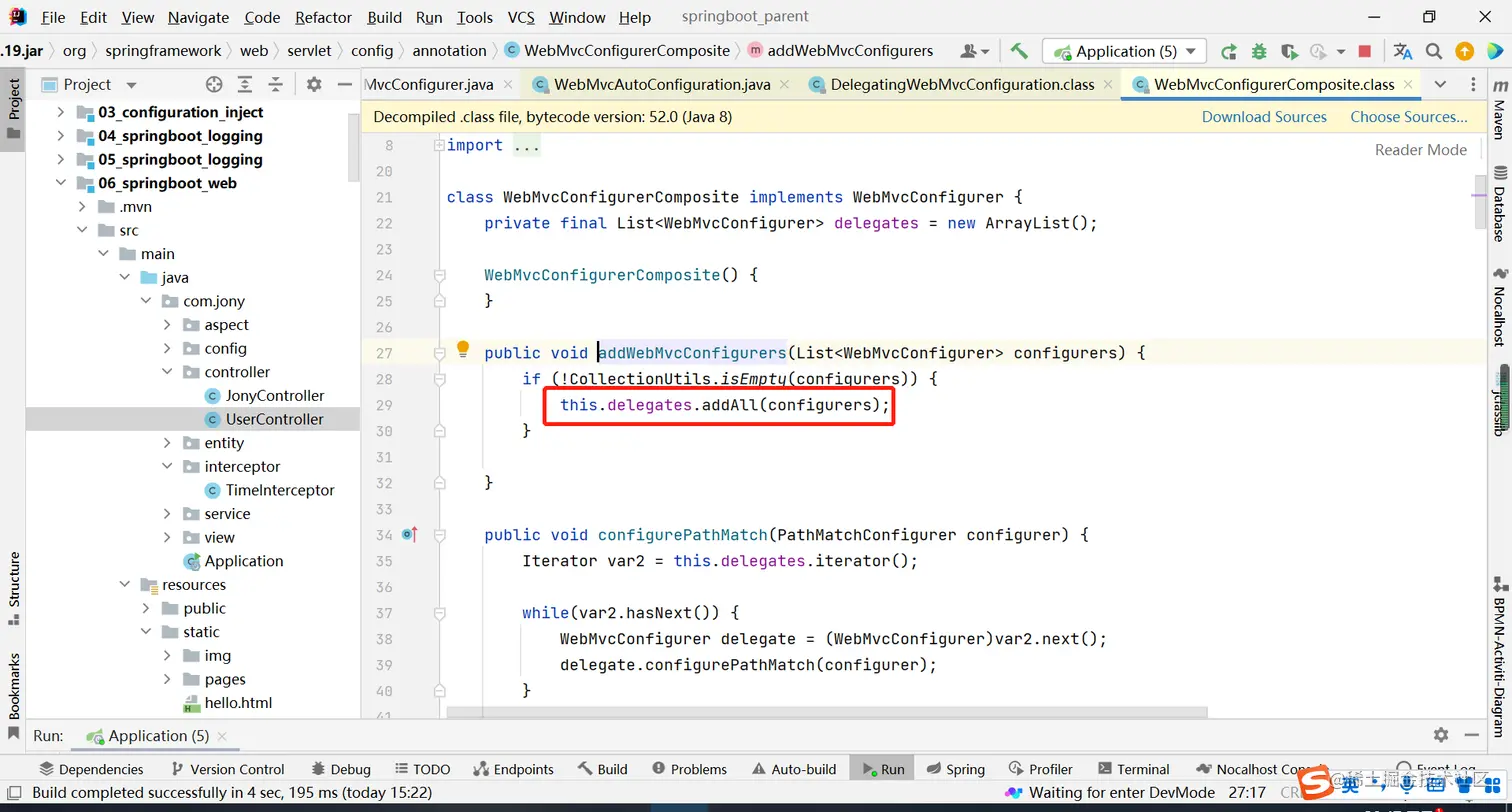1512x812 pixels.
Task: Show the hidden editor tabs list chevron
Action: coord(1440,85)
